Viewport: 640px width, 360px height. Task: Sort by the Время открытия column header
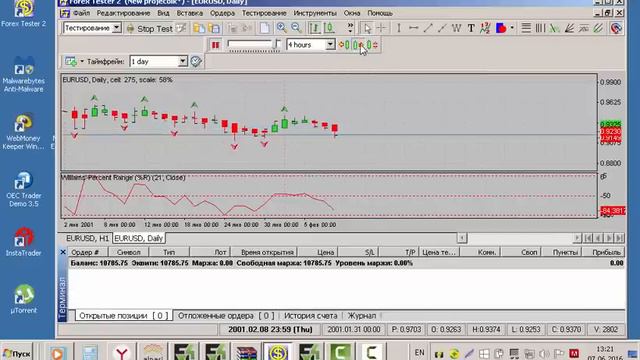pos(264,252)
